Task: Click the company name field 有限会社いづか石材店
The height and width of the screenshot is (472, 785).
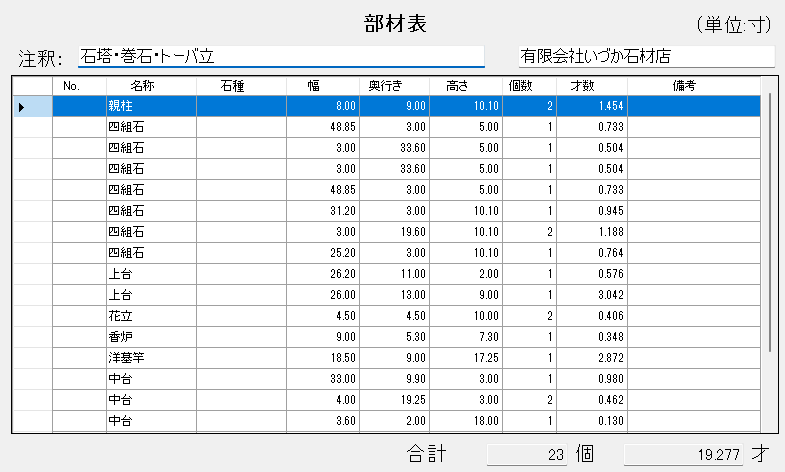Action: click(x=646, y=57)
